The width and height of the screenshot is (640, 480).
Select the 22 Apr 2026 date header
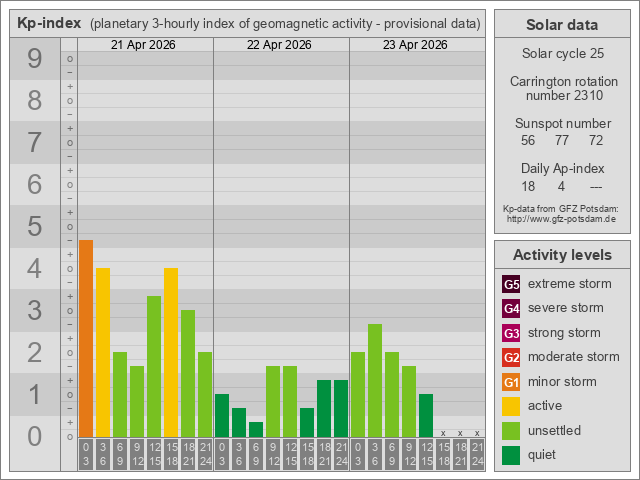pos(281,45)
